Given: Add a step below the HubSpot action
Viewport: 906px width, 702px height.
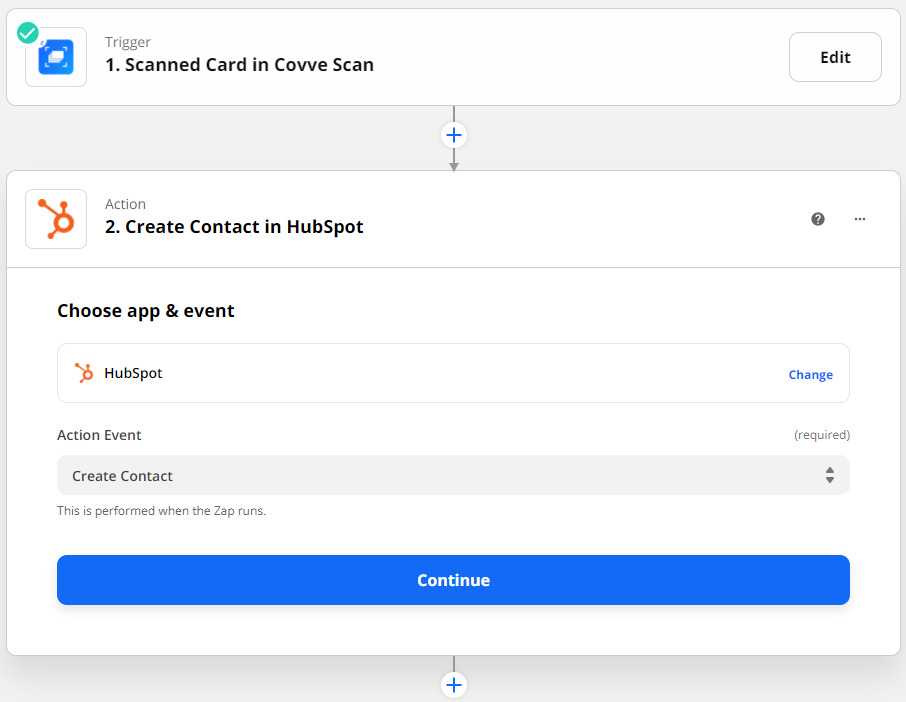Looking at the screenshot, I should click(454, 685).
